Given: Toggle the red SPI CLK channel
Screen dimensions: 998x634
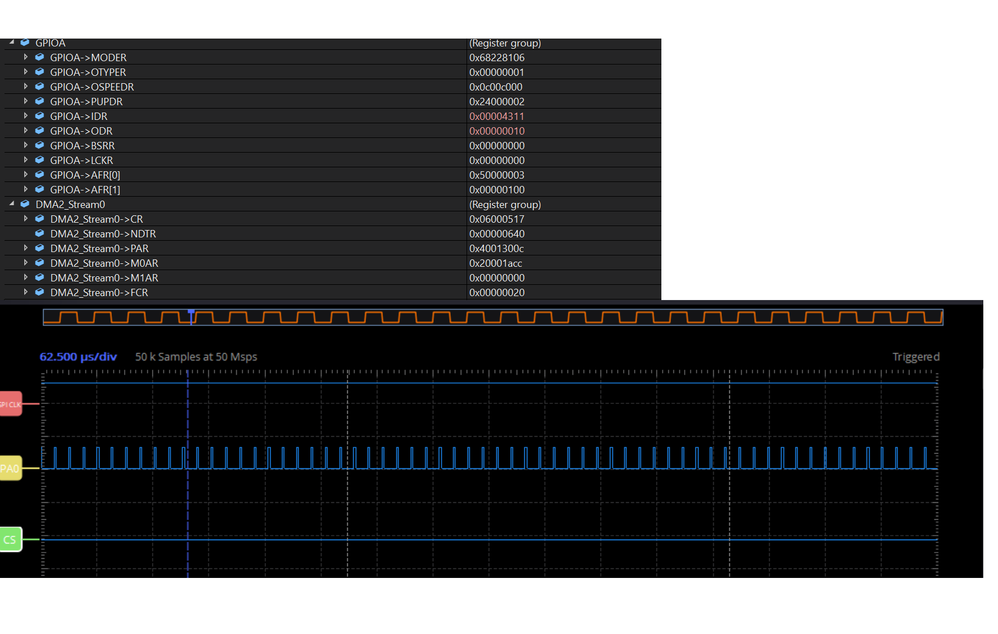Looking at the screenshot, I should 10,404.
